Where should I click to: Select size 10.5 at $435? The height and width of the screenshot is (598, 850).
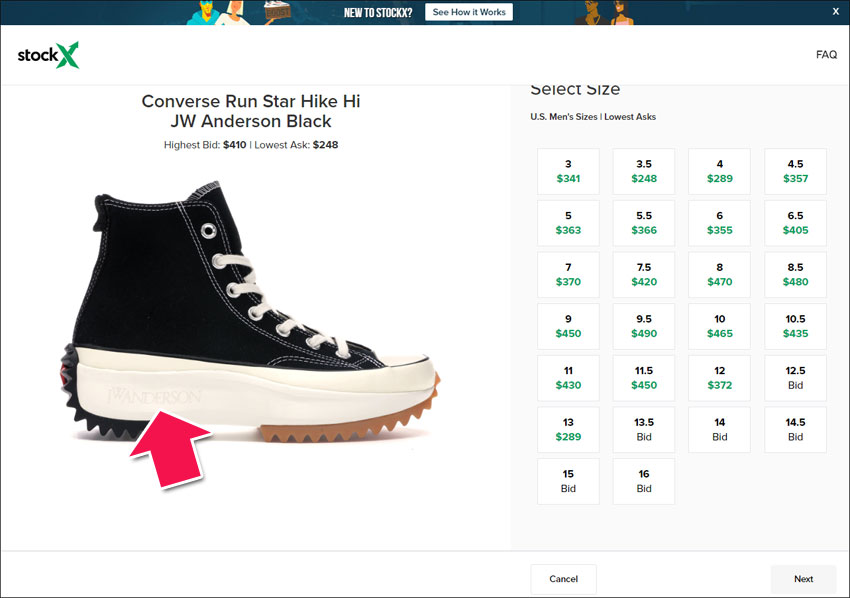795,326
